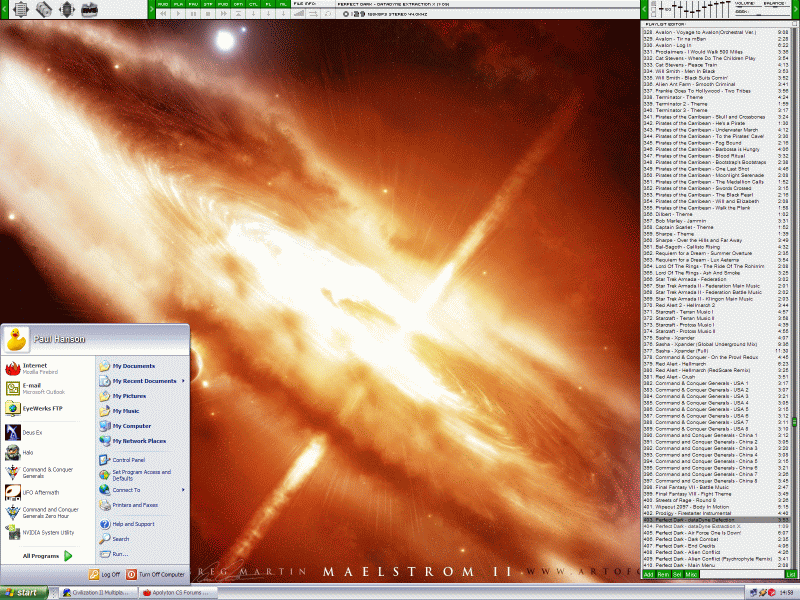Expand All Programs list
This screenshot has height=600, width=800.
tap(47, 556)
